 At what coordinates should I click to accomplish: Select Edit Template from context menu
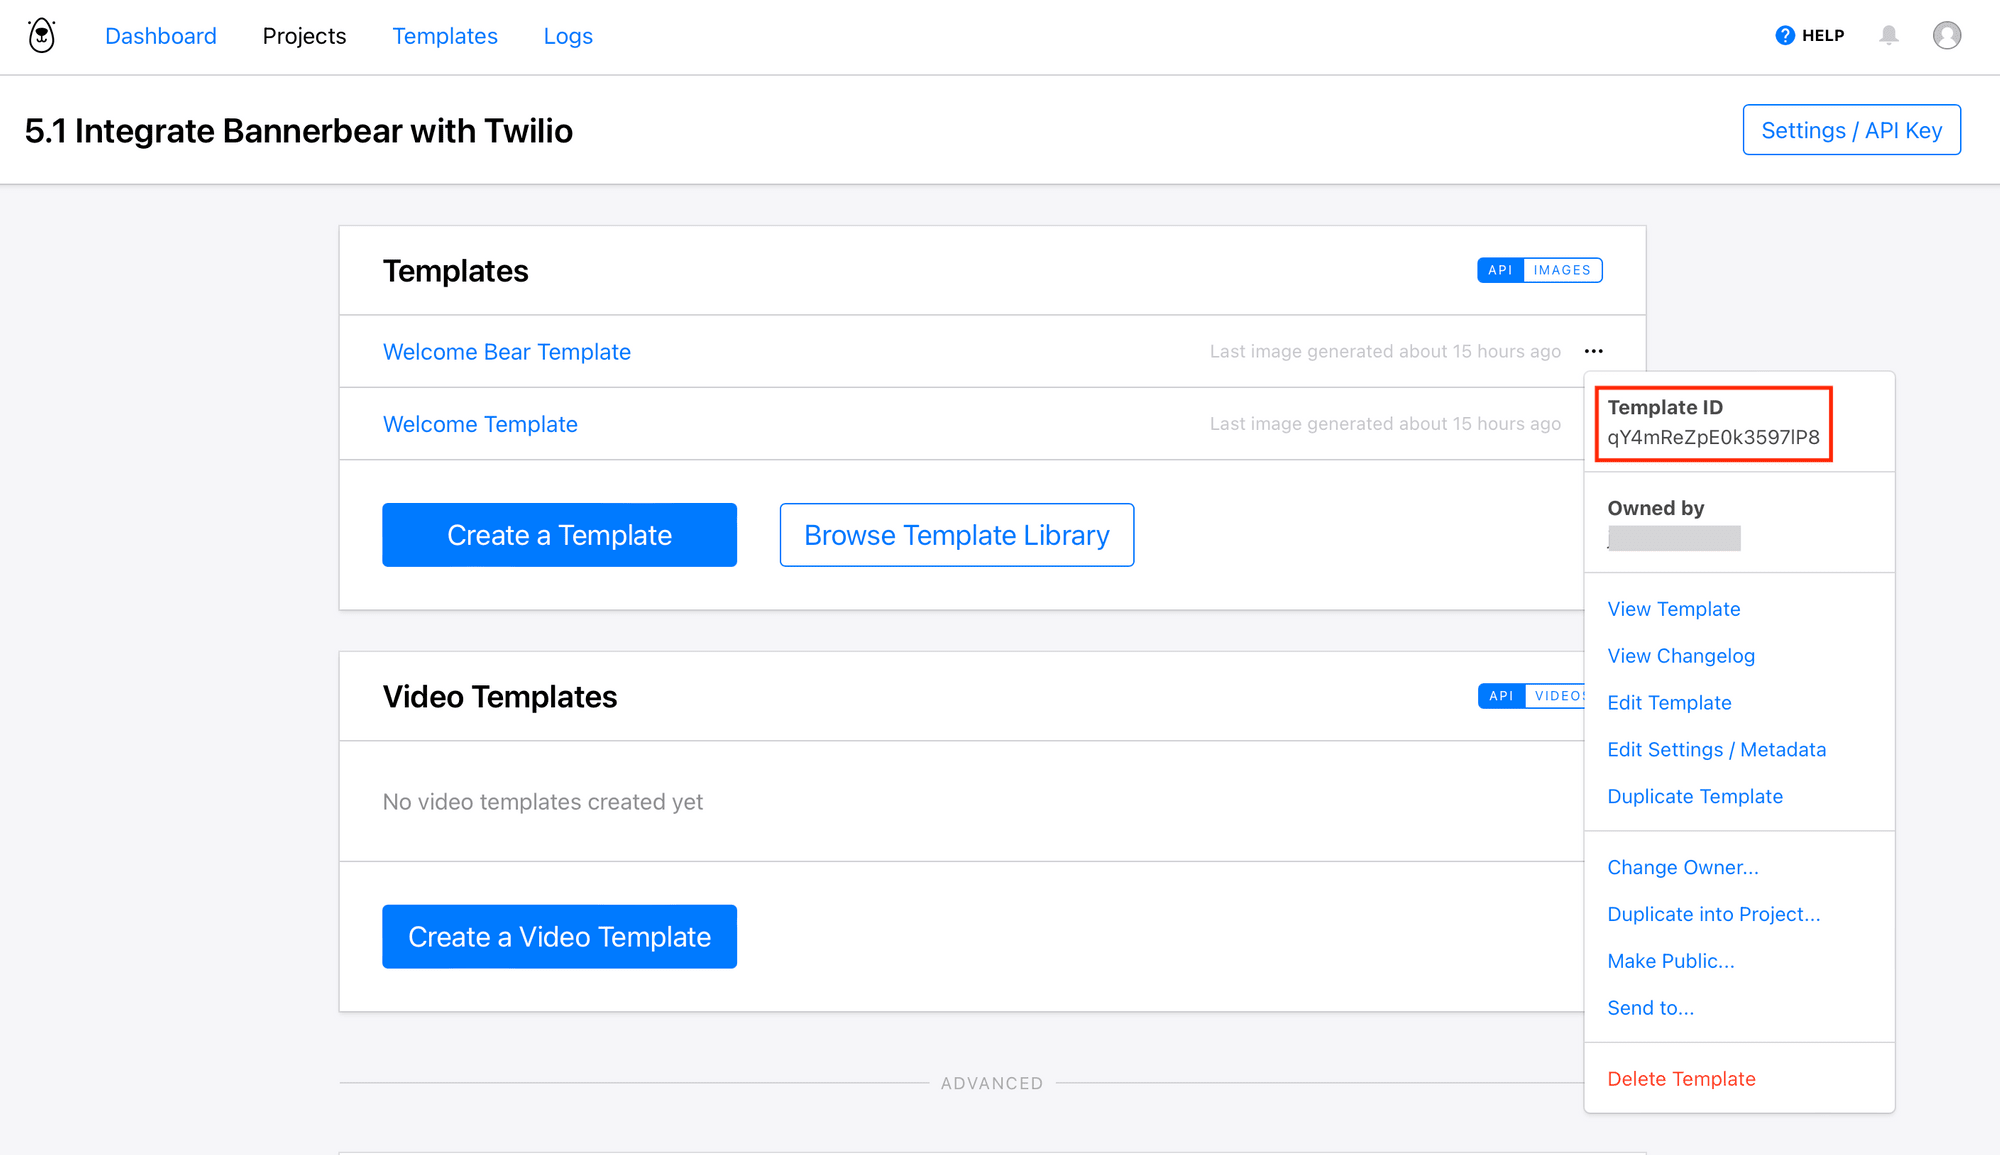(1669, 701)
